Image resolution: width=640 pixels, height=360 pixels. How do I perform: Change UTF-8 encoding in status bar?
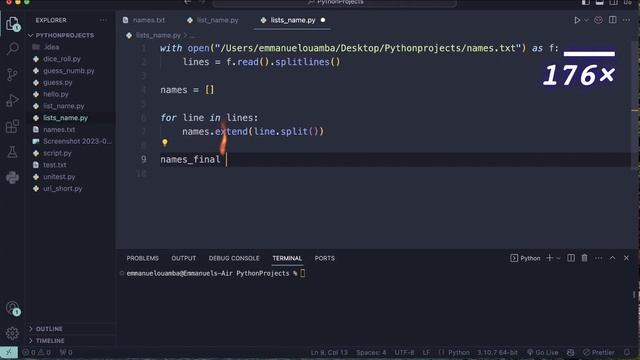404,352
